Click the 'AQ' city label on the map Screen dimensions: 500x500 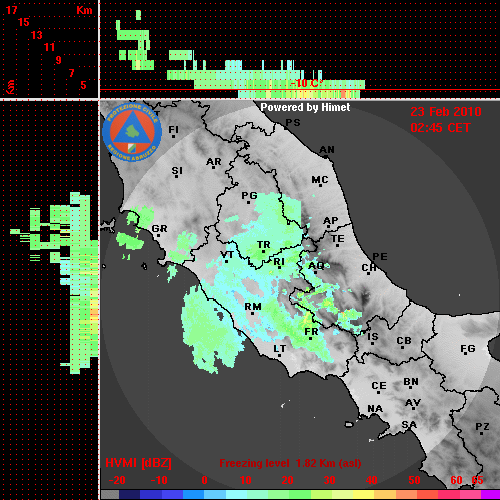point(316,266)
